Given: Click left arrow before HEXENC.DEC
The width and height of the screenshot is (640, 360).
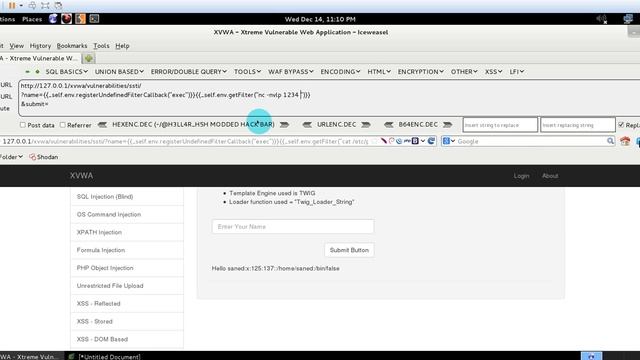Looking at the screenshot, I should coord(102,125).
